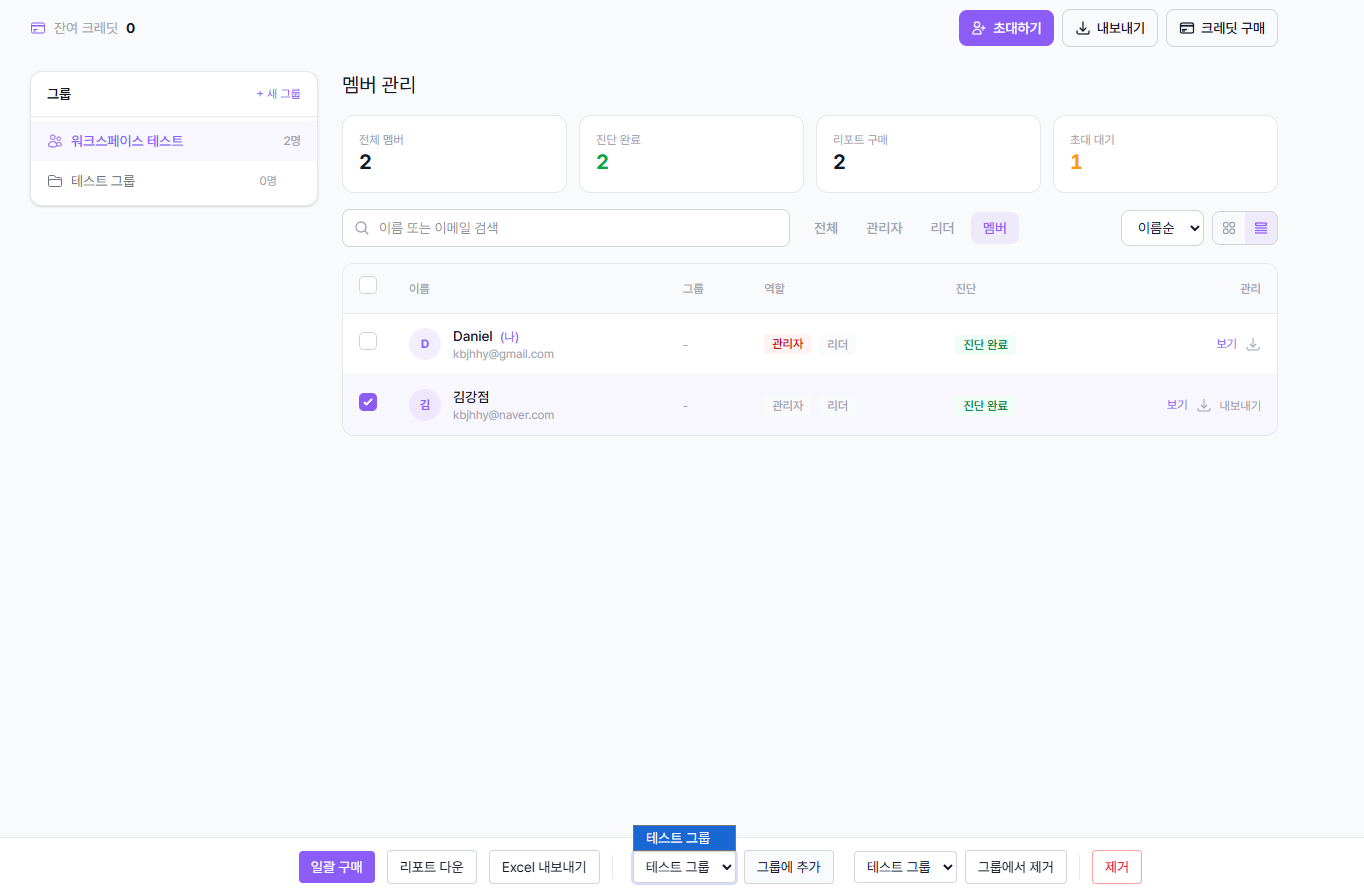
Task: Open group dropdown beside 그룹에 추가
Action: pos(684,867)
